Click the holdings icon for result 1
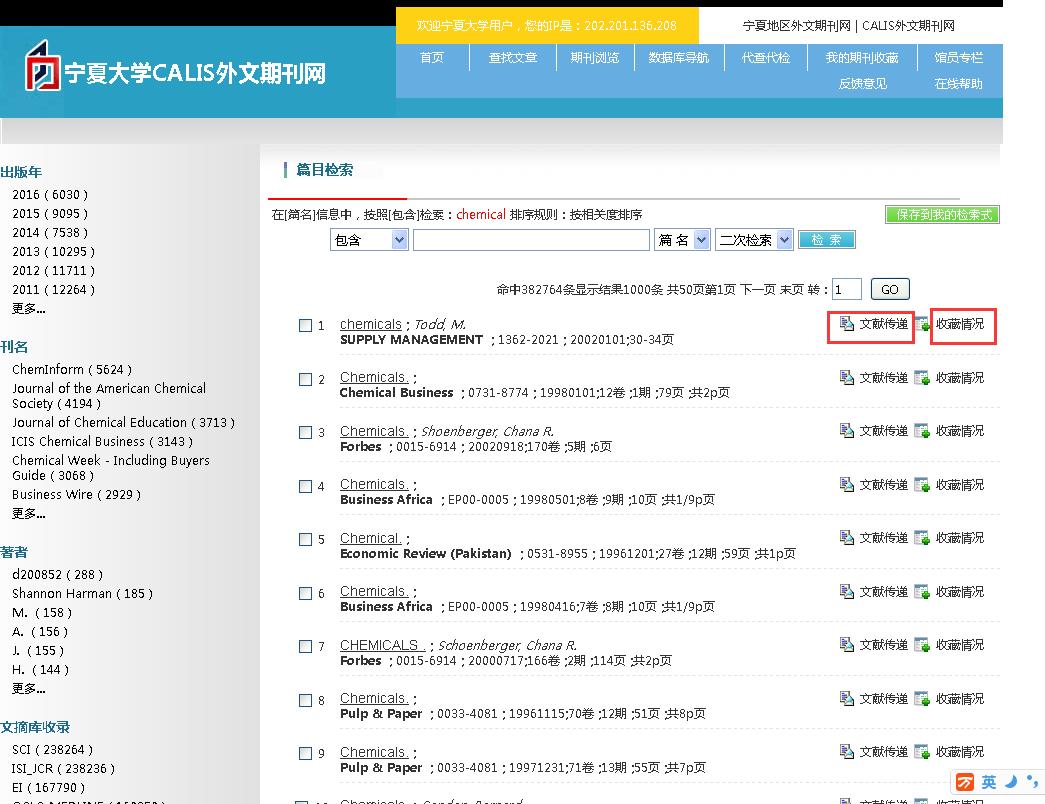1045x804 pixels. 922,325
